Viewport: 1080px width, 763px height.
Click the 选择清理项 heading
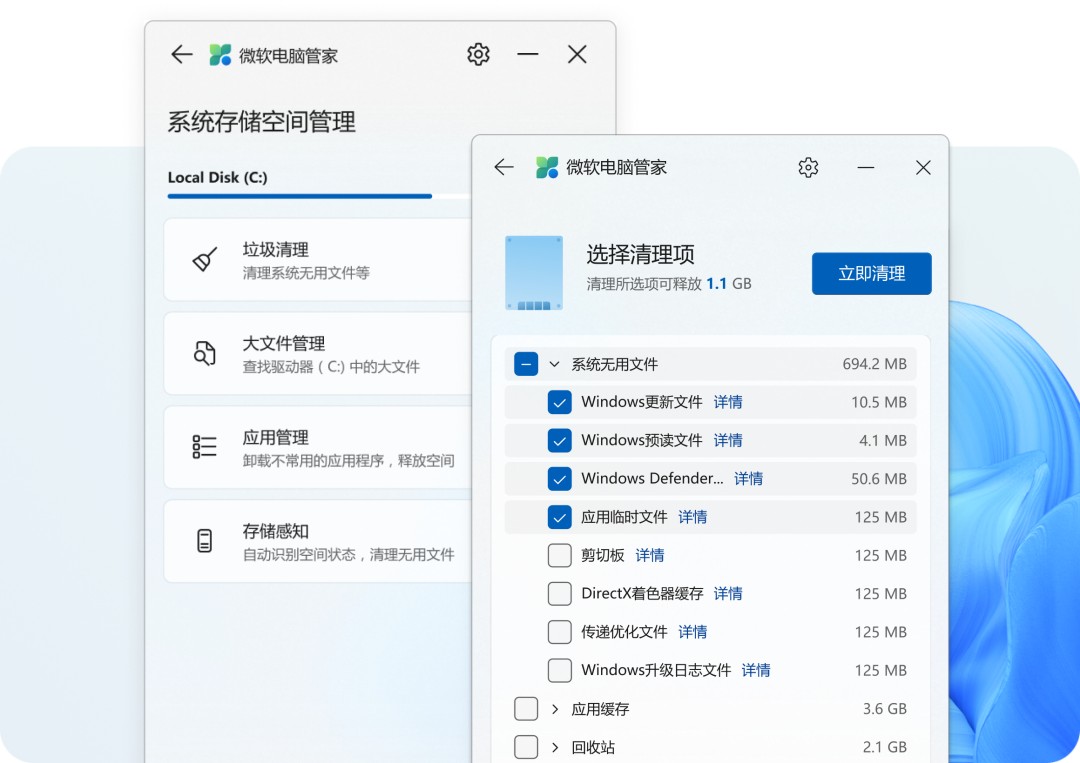pos(641,255)
